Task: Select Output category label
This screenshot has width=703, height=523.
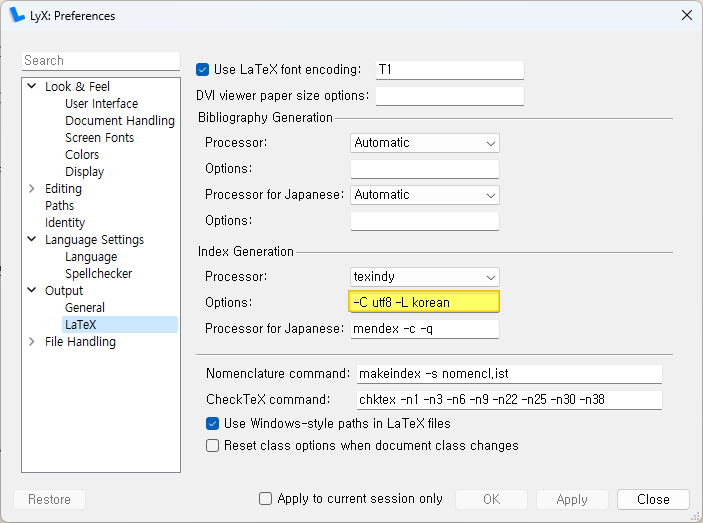Action: pos(64,291)
